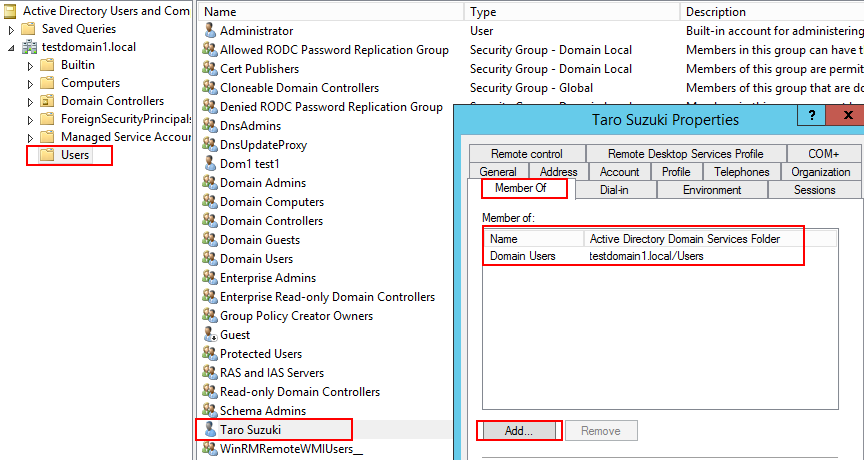Select the Member Of tab
This screenshot has width=864, height=460.
click(x=521, y=188)
